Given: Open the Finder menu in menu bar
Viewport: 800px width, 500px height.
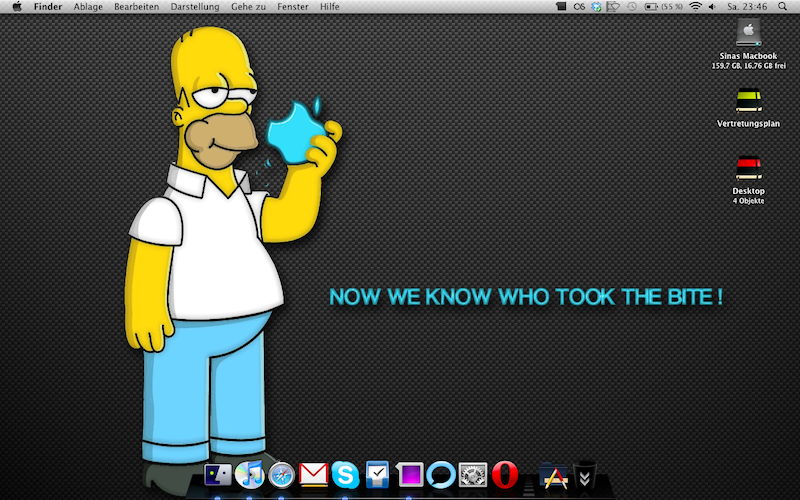Looking at the screenshot, I should tap(48, 7).
